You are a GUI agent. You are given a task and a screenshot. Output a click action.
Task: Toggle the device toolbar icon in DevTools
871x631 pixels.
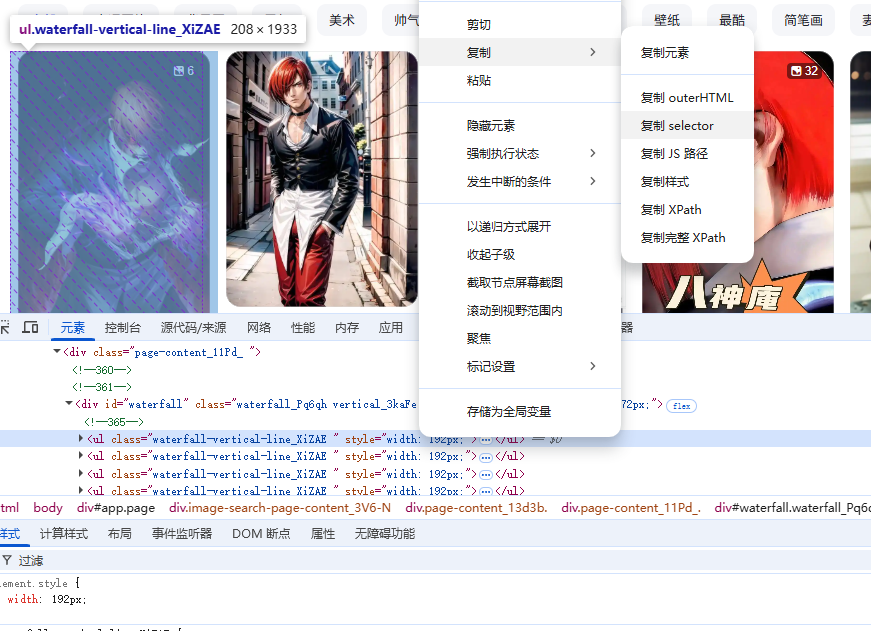pyautogui.click(x=31, y=327)
